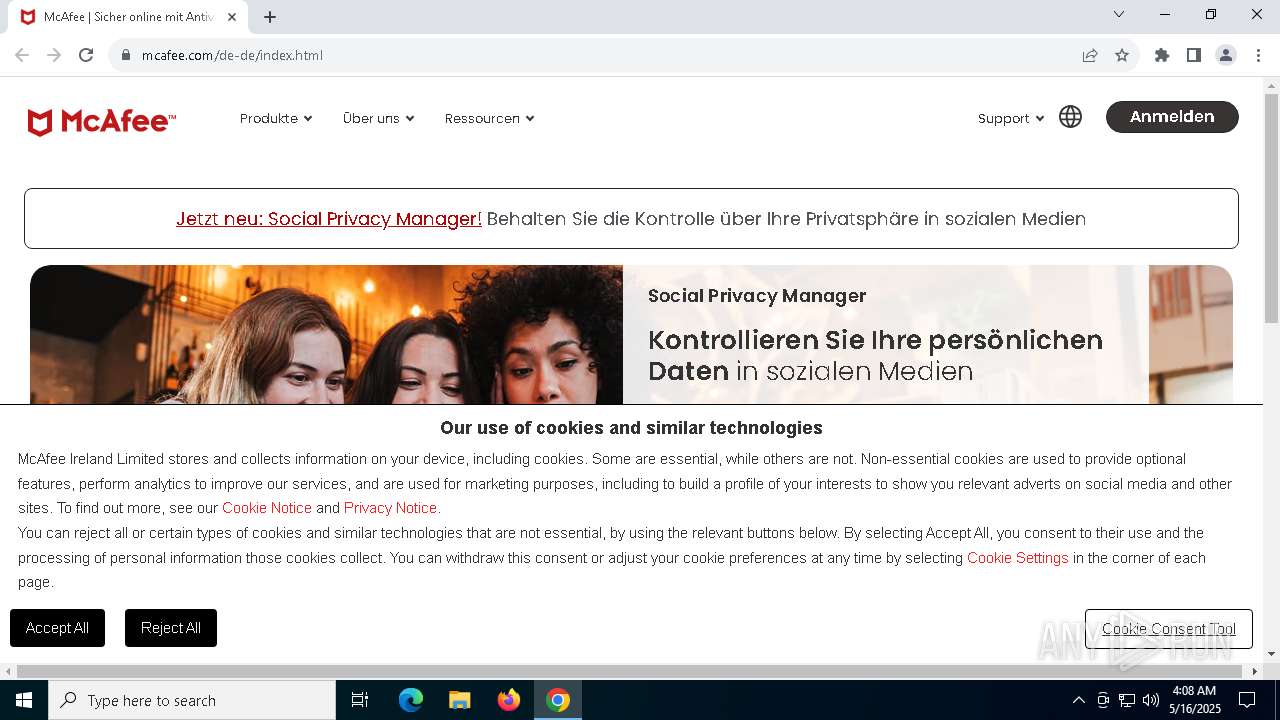Image resolution: width=1280 pixels, height=720 pixels.
Task: Open the Cookie Notice link
Action: 267,508
